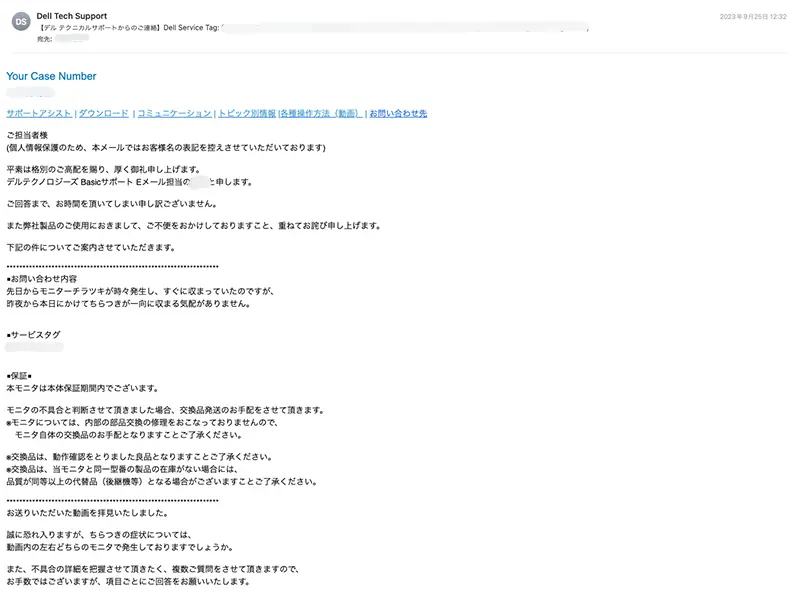Open the 各種操作方法（動画） link

[321, 114]
